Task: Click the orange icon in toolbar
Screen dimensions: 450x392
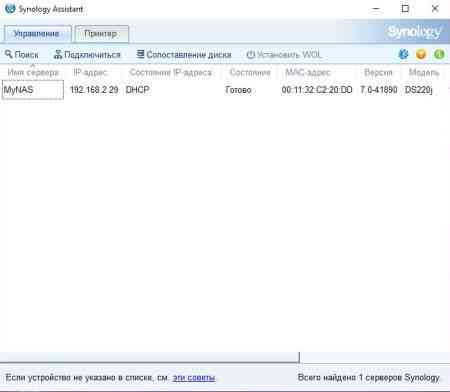Action: (421, 54)
